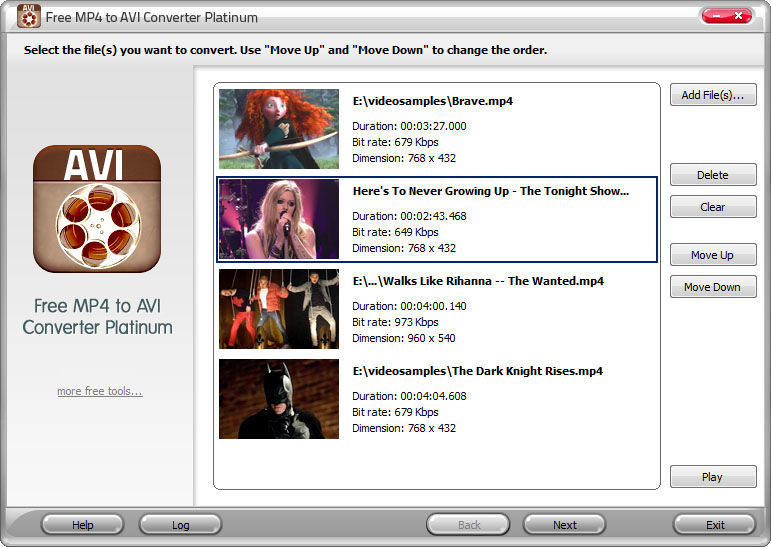Image resolution: width=771 pixels, height=547 pixels.
Task: Open the Help page
Action: [83, 525]
